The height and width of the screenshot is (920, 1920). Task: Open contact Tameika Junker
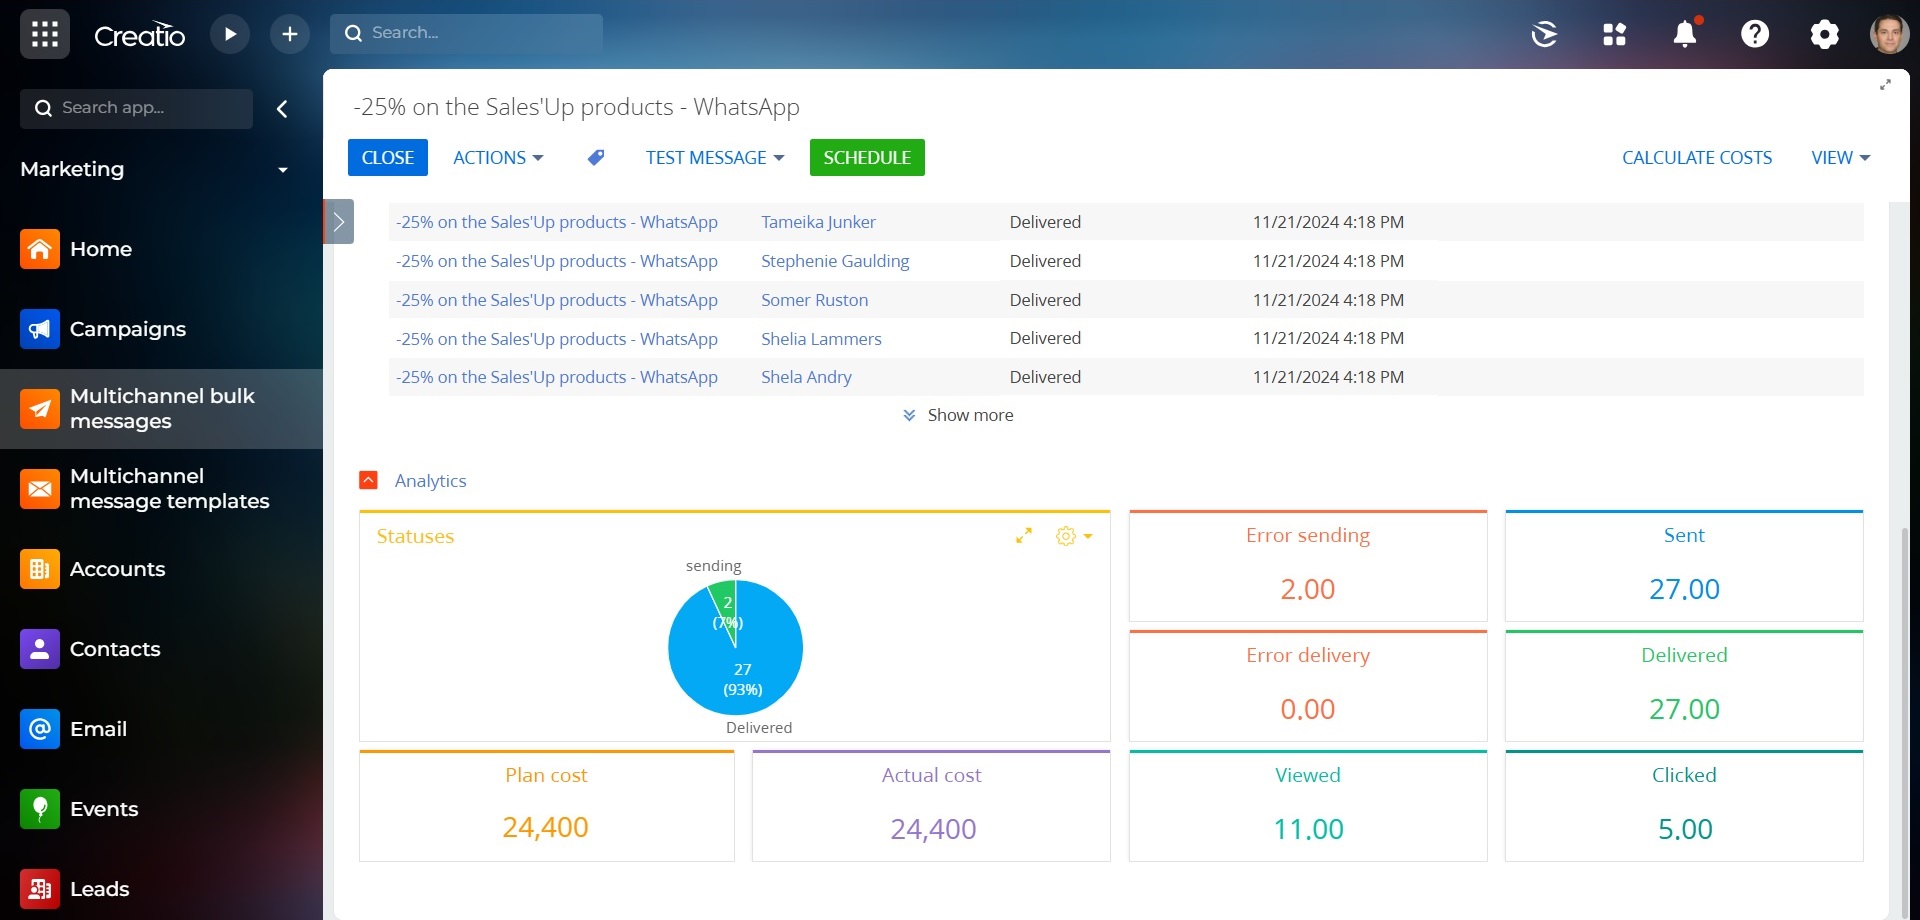[818, 222]
